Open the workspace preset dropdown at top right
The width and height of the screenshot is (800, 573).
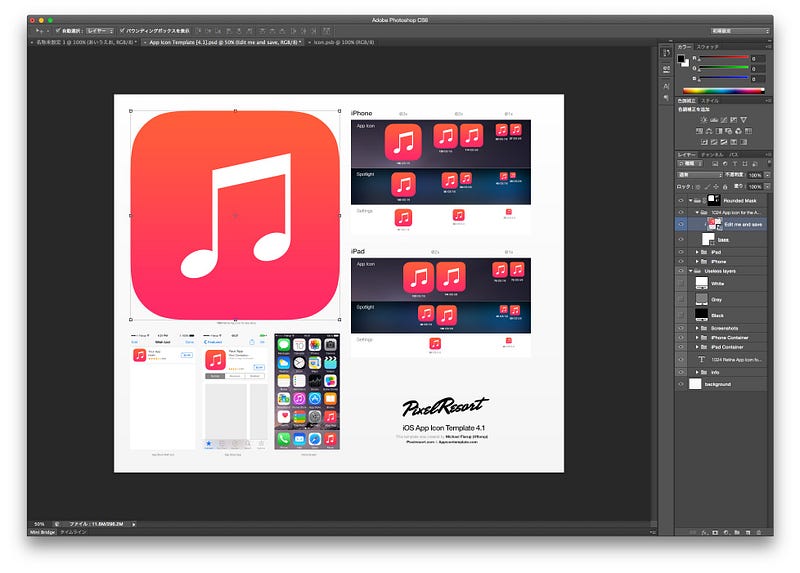pyautogui.click(x=740, y=31)
